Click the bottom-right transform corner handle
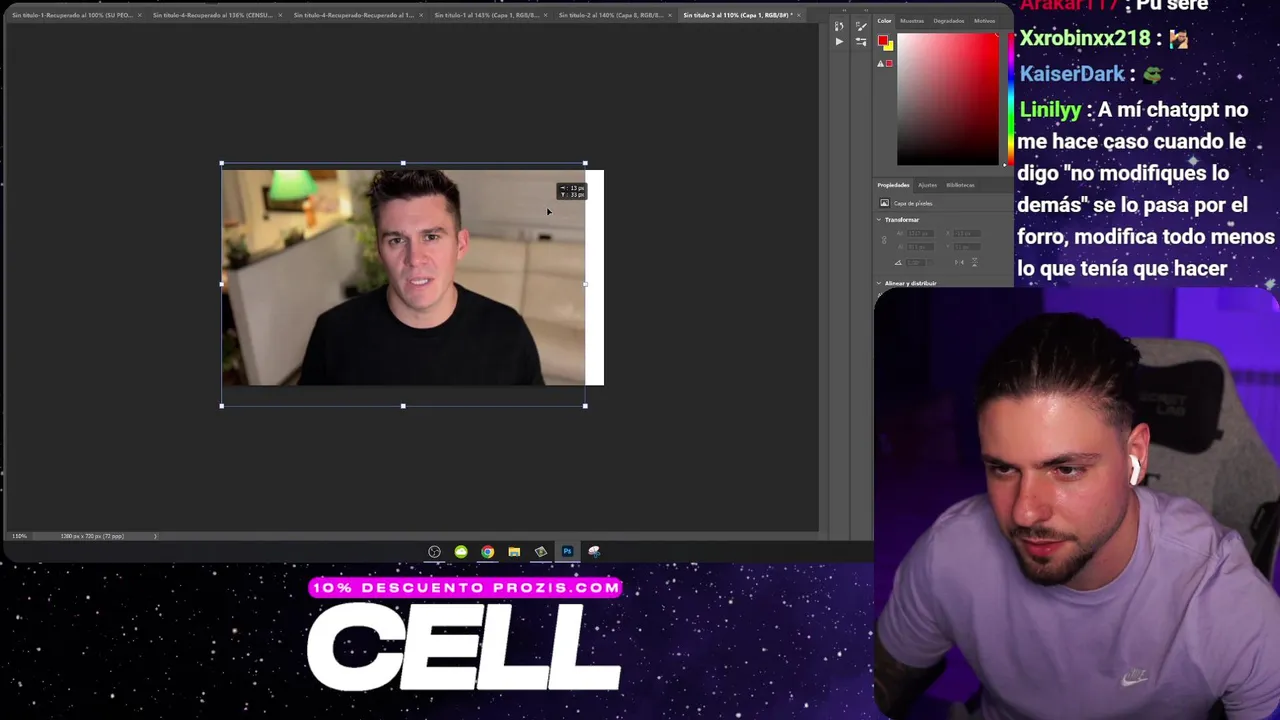The image size is (1280, 720). click(585, 405)
